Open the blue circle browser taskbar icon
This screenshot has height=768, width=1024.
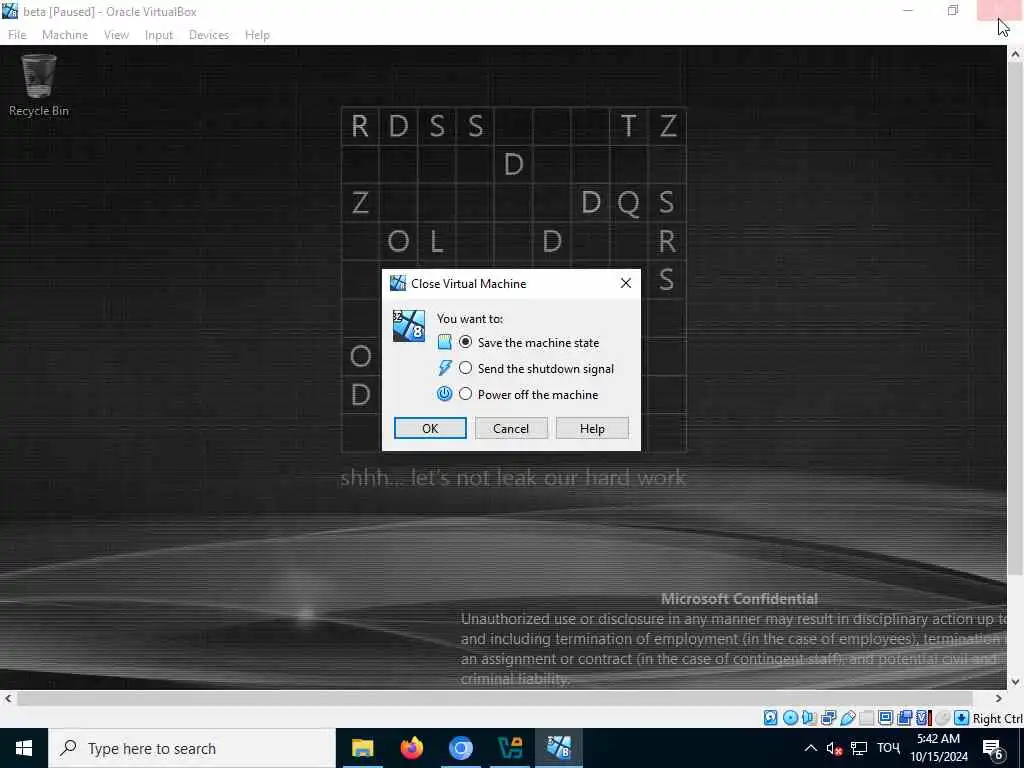(x=460, y=748)
